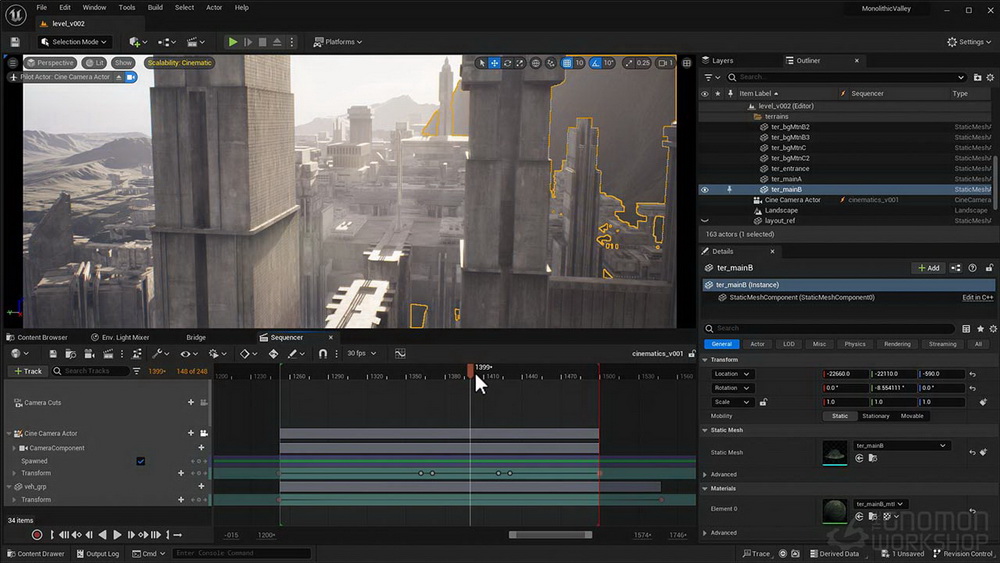Toggle the Spawned checkbox for Cine Camera
Viewport: 1000px width, 563px height.
click(x=141, y=461)
